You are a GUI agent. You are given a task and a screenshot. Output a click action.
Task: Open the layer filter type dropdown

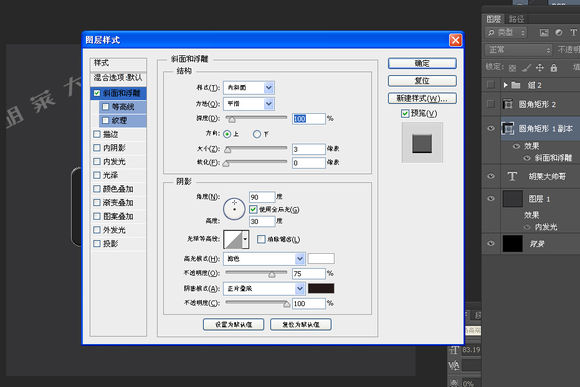506,33
